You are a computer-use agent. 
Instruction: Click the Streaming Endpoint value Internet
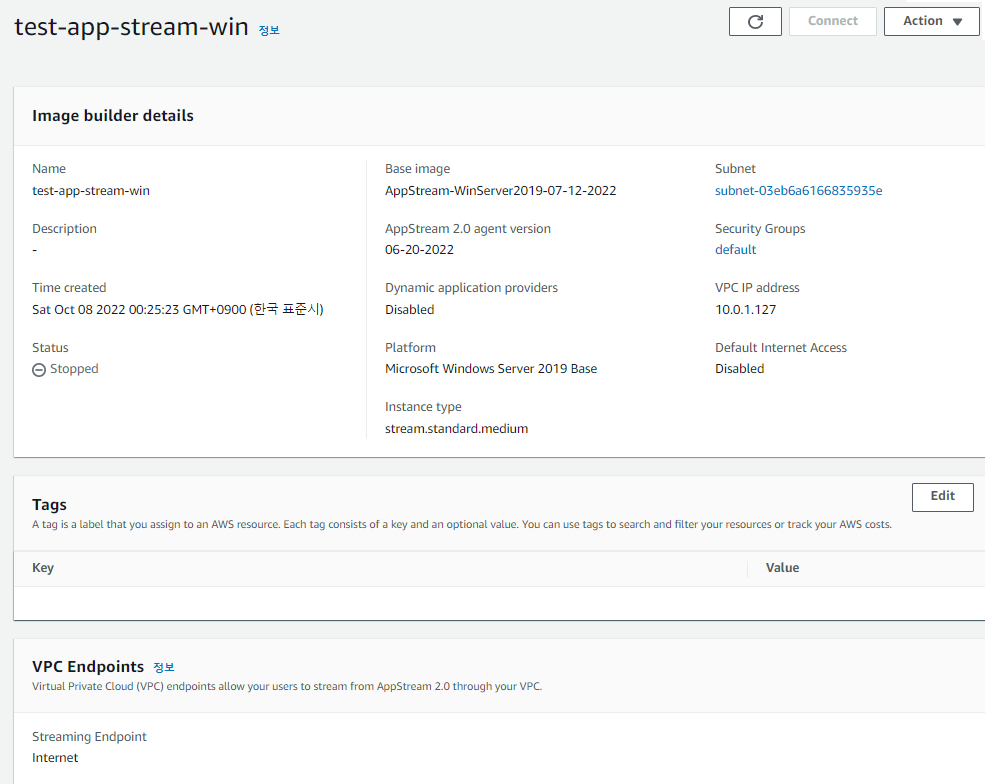(x=55, y=758)
